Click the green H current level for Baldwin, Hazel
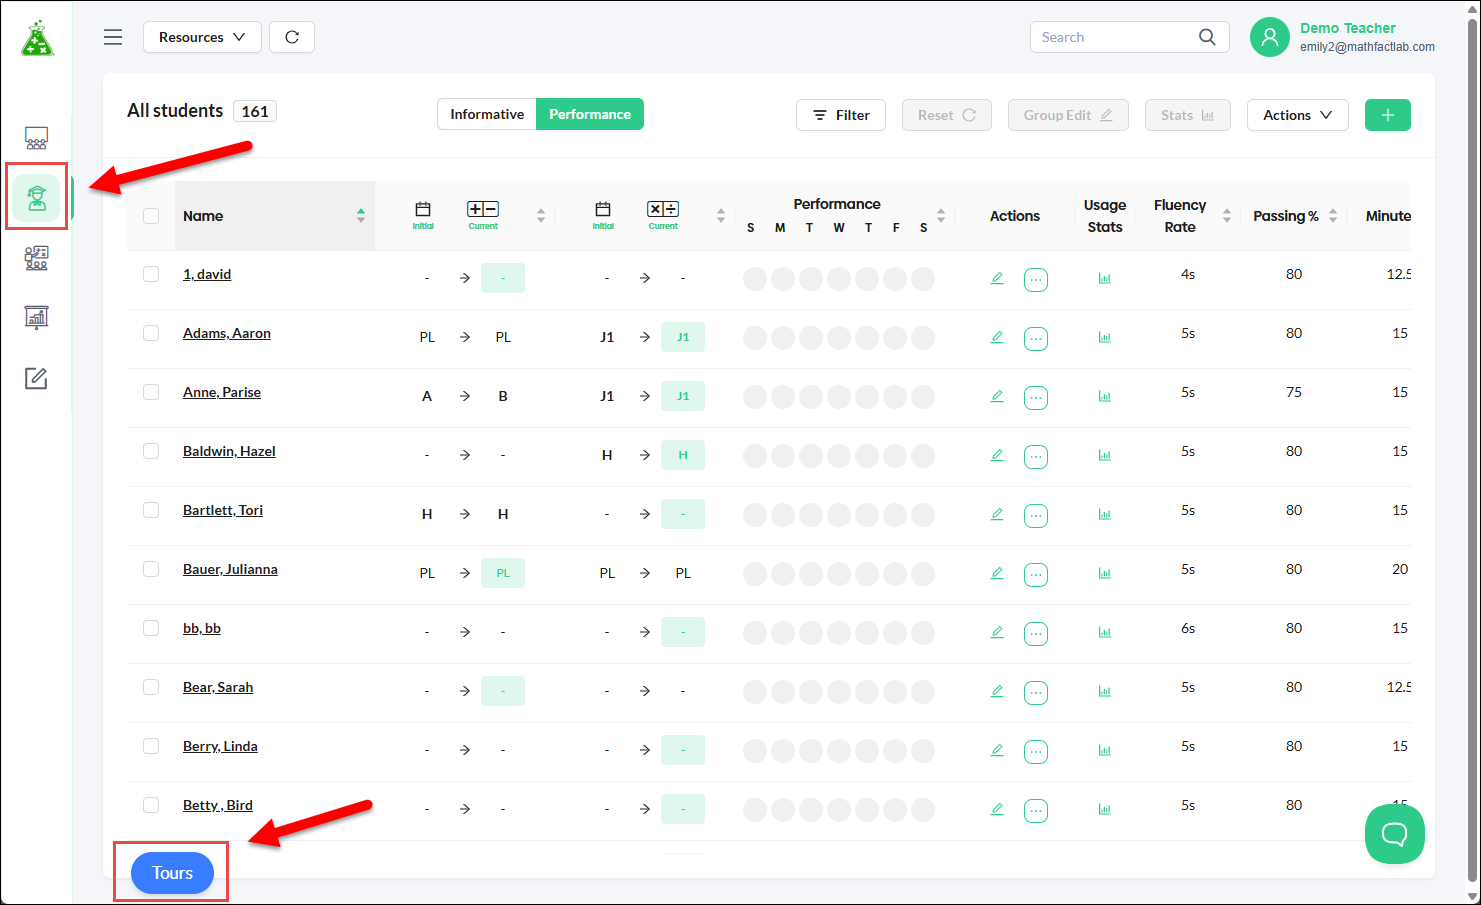 coord(683,455)
